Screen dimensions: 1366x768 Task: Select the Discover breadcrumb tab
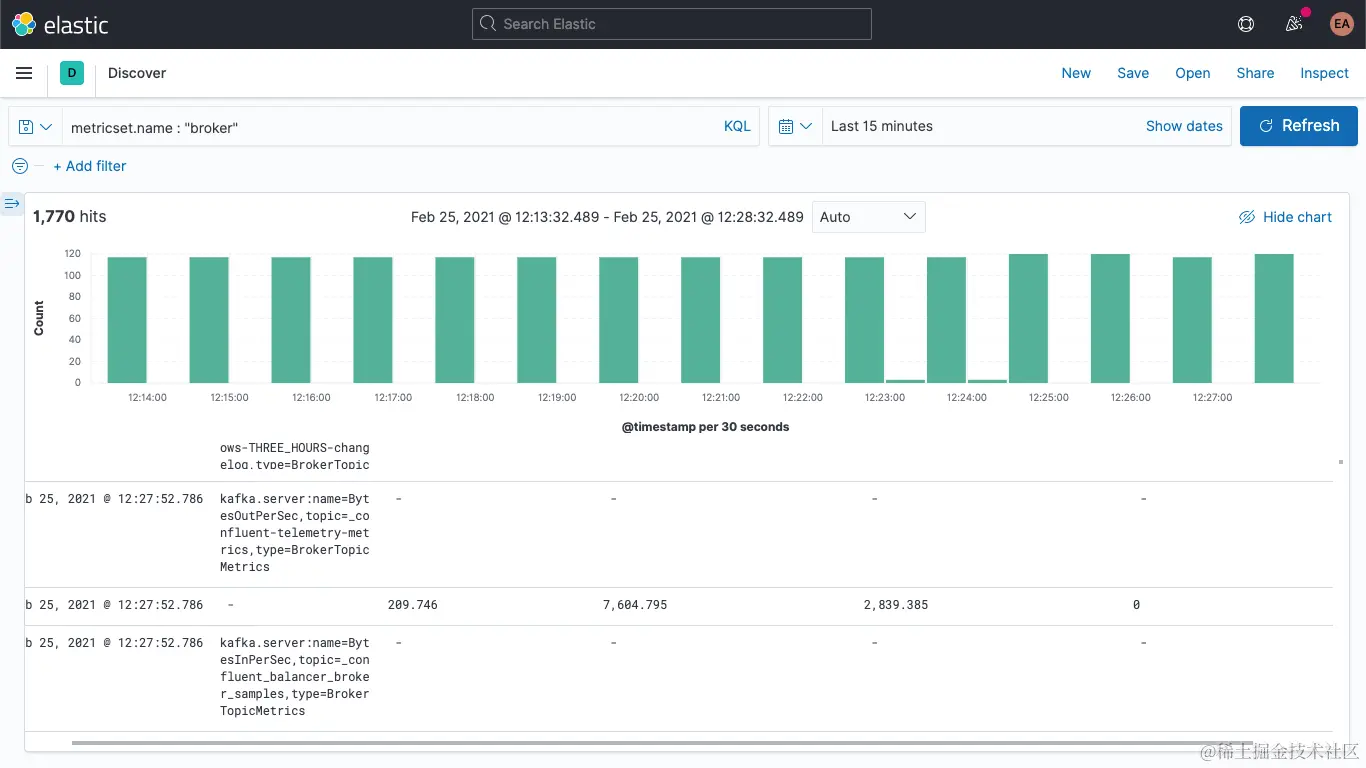136,72
